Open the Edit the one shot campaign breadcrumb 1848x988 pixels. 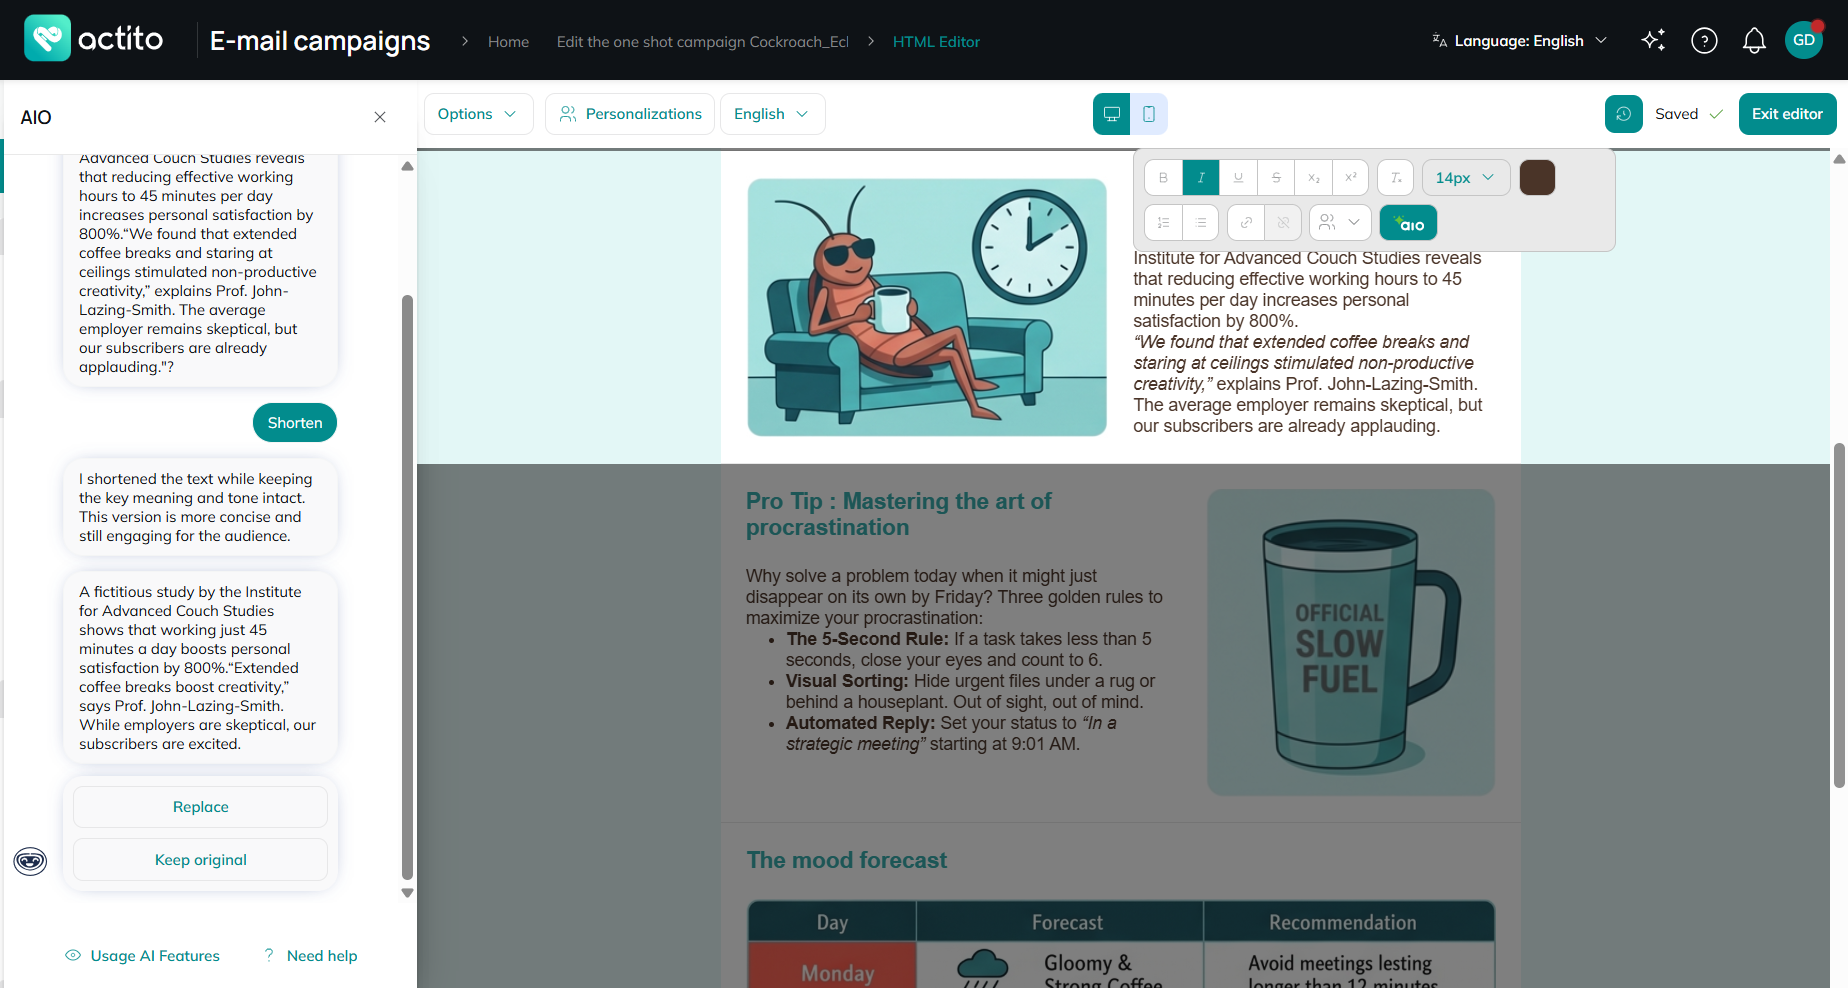(x=702, y=41)
